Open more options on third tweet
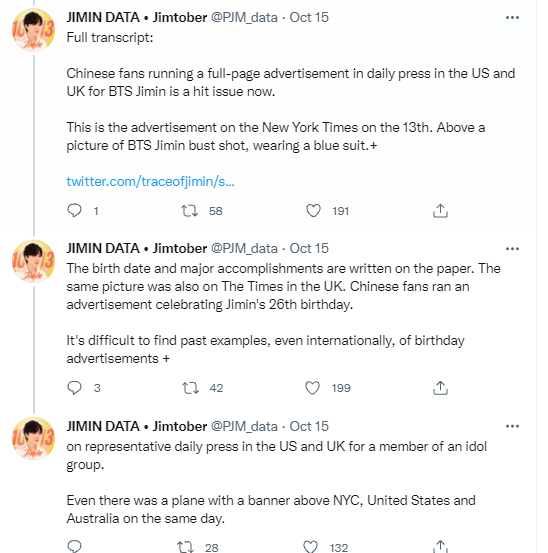This screenshot has width=548, height=553. pyautogui.click(x=512, y=426)
